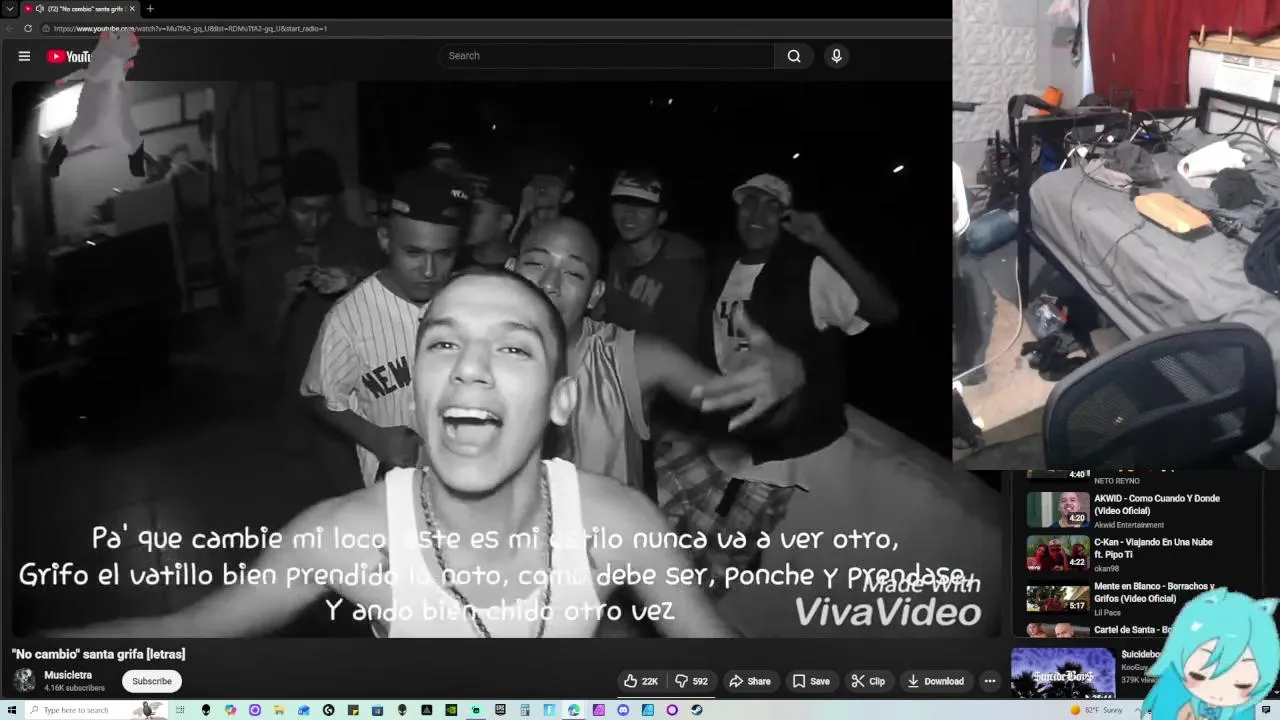
Task: Click the Lil Pacs channel name
Action: (1107, 612)
